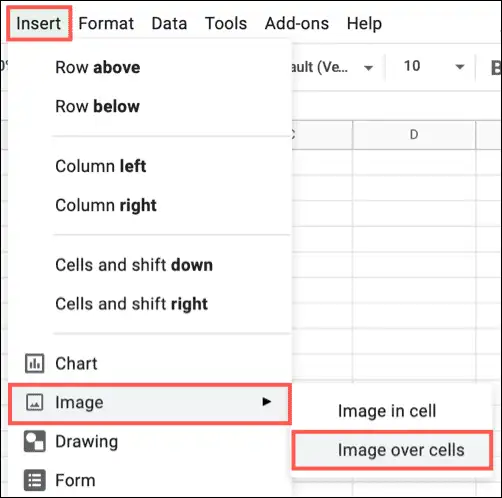Open the Format menu
The image size is (502, 498).
pos(106,23)
